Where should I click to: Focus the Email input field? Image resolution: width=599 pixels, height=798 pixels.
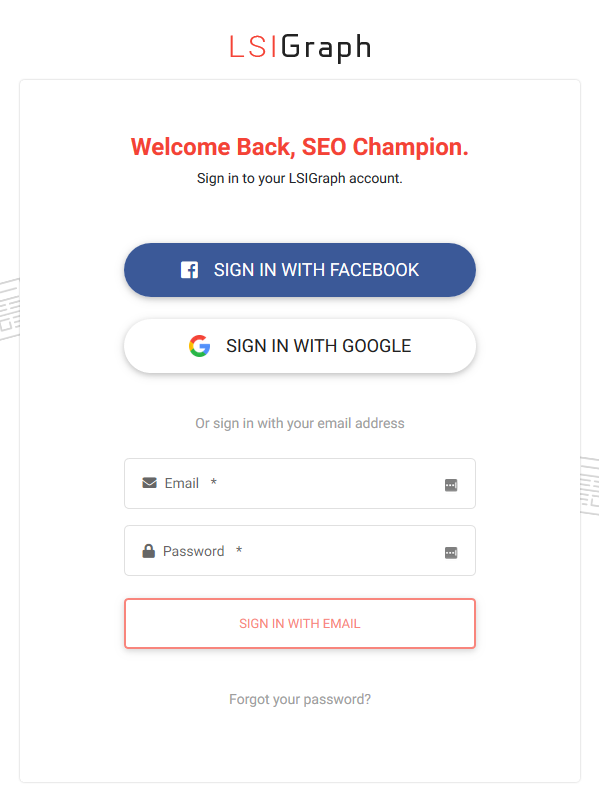[300, 483]
